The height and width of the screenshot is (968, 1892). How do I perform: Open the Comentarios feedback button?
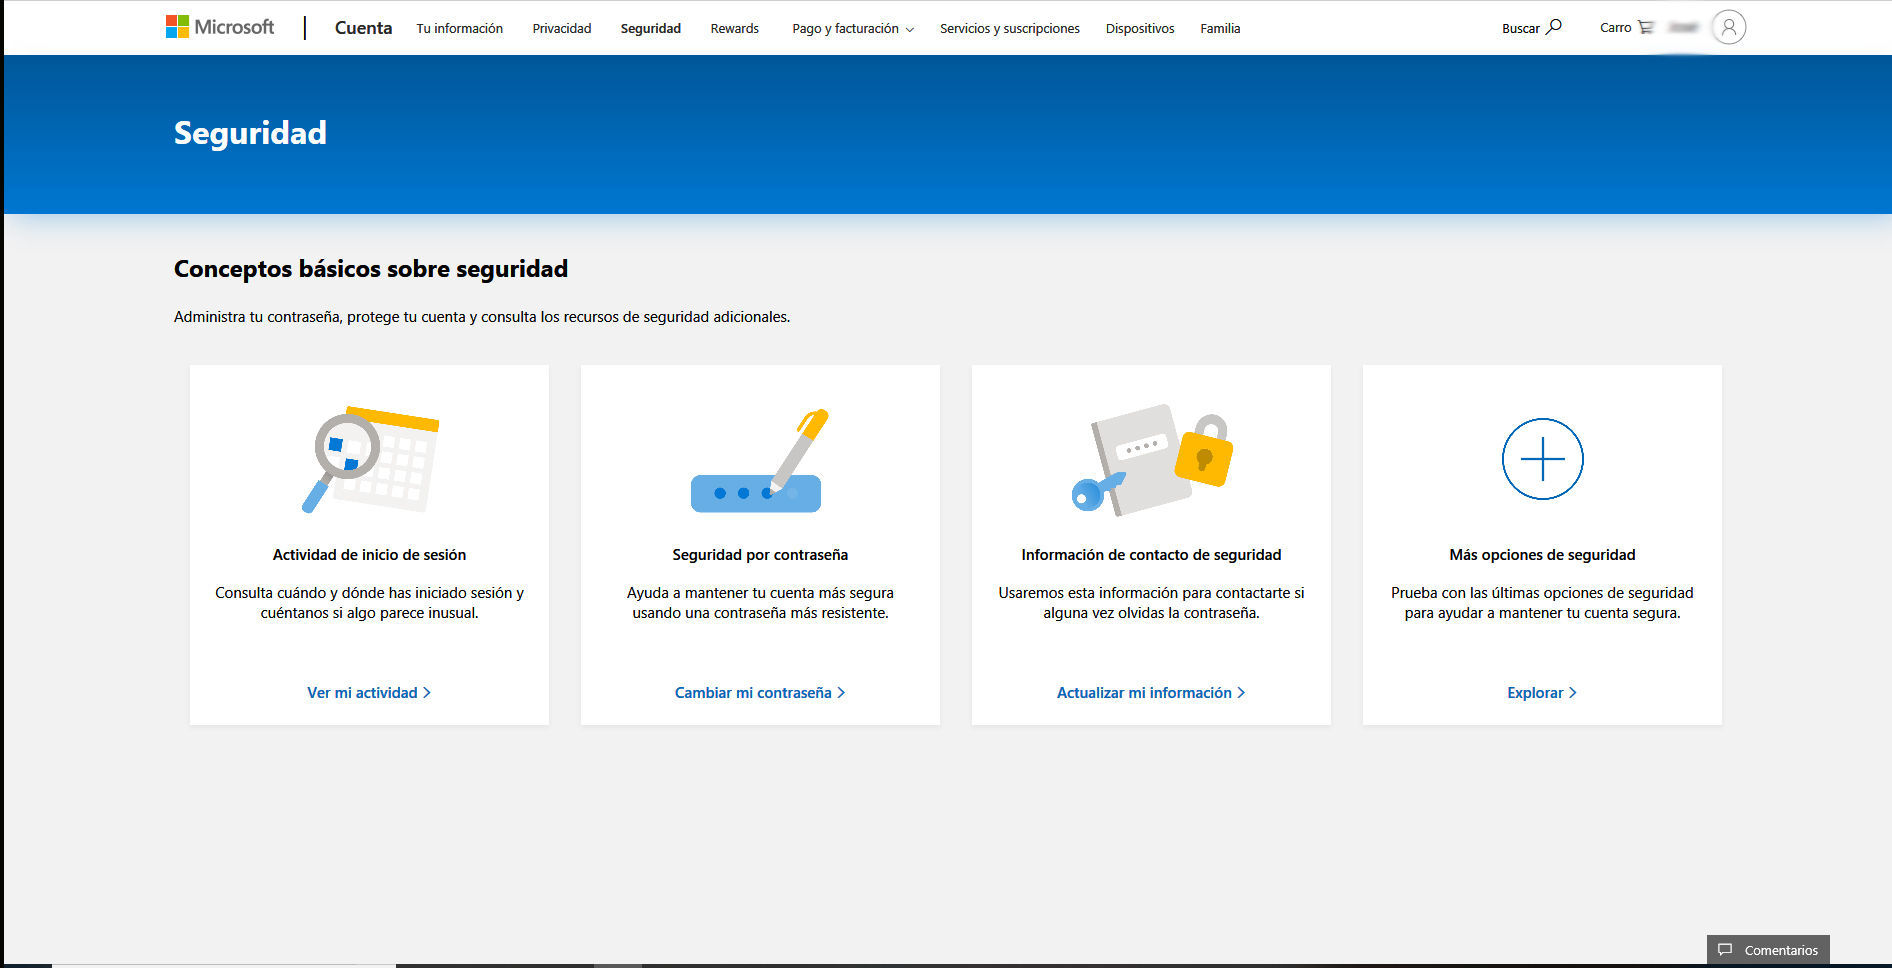click(1768, 950)
